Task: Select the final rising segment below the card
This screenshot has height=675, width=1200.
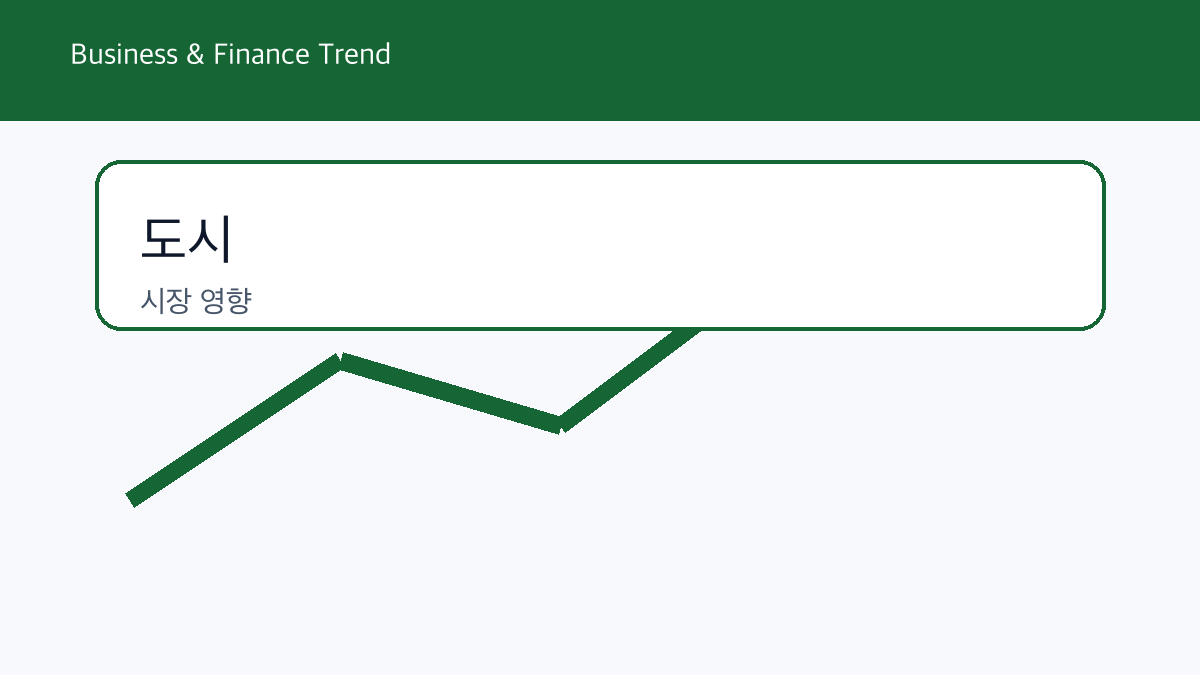Action: click(x=630, y=378)
